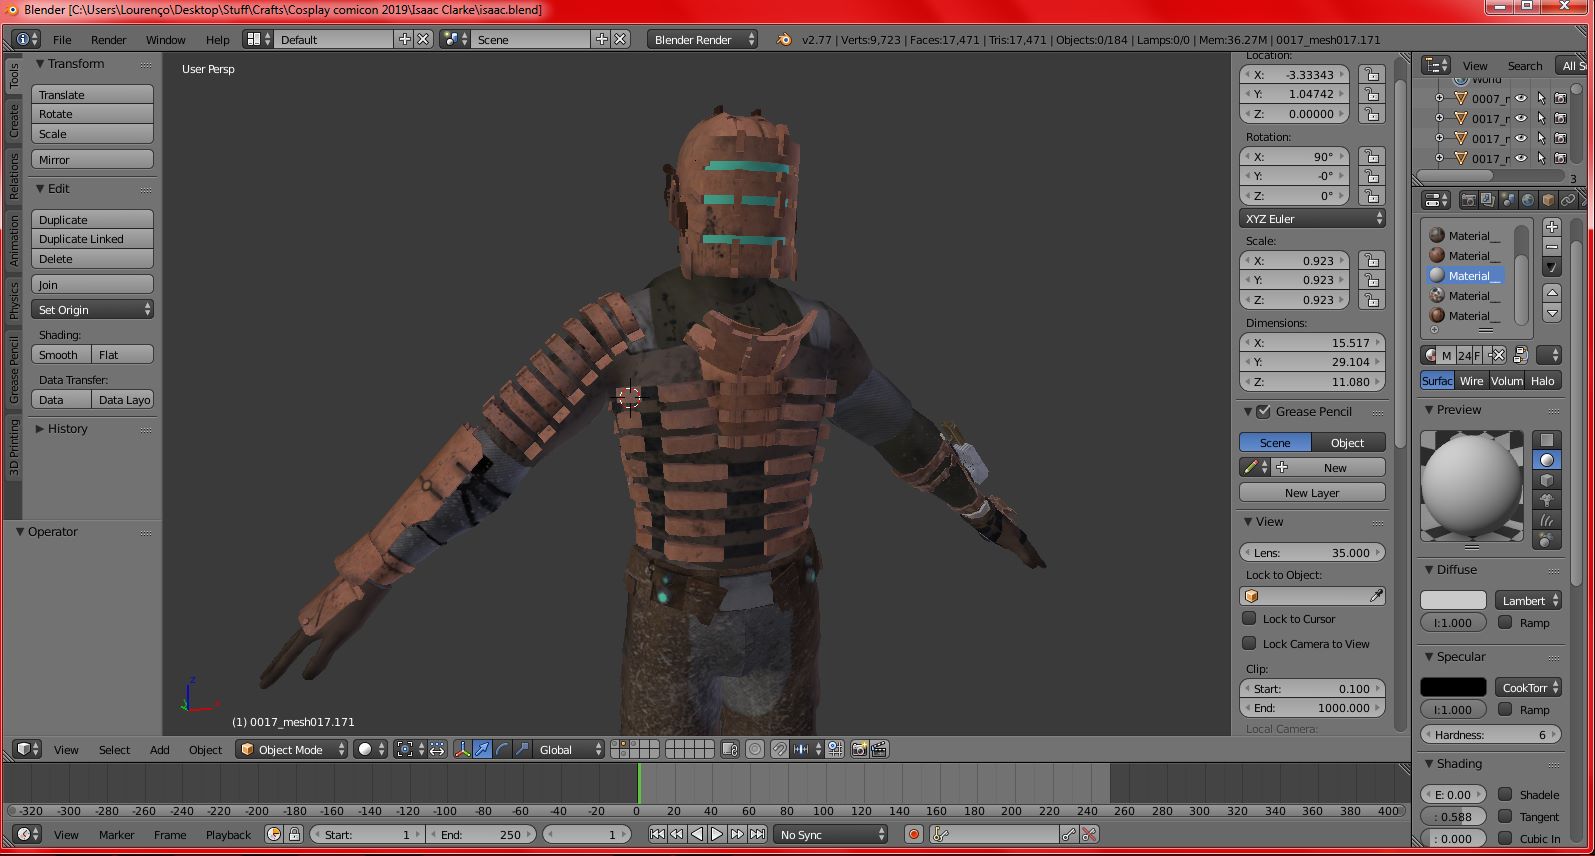Click the New Layer button
This screenshot has width=1595, height=856.
tap(1312, 492)
